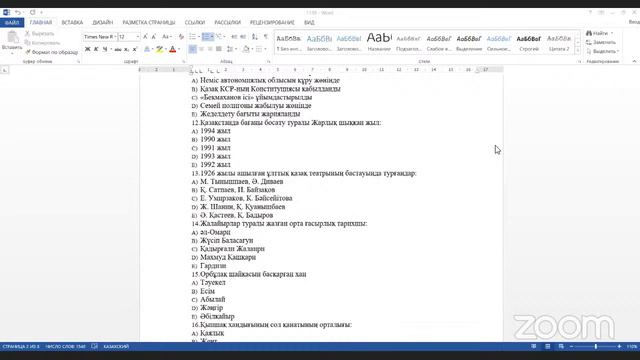Screen dimensions: 640x360
Task: Toggle Justify paragraph alignment
Action: tap(219, 49)
